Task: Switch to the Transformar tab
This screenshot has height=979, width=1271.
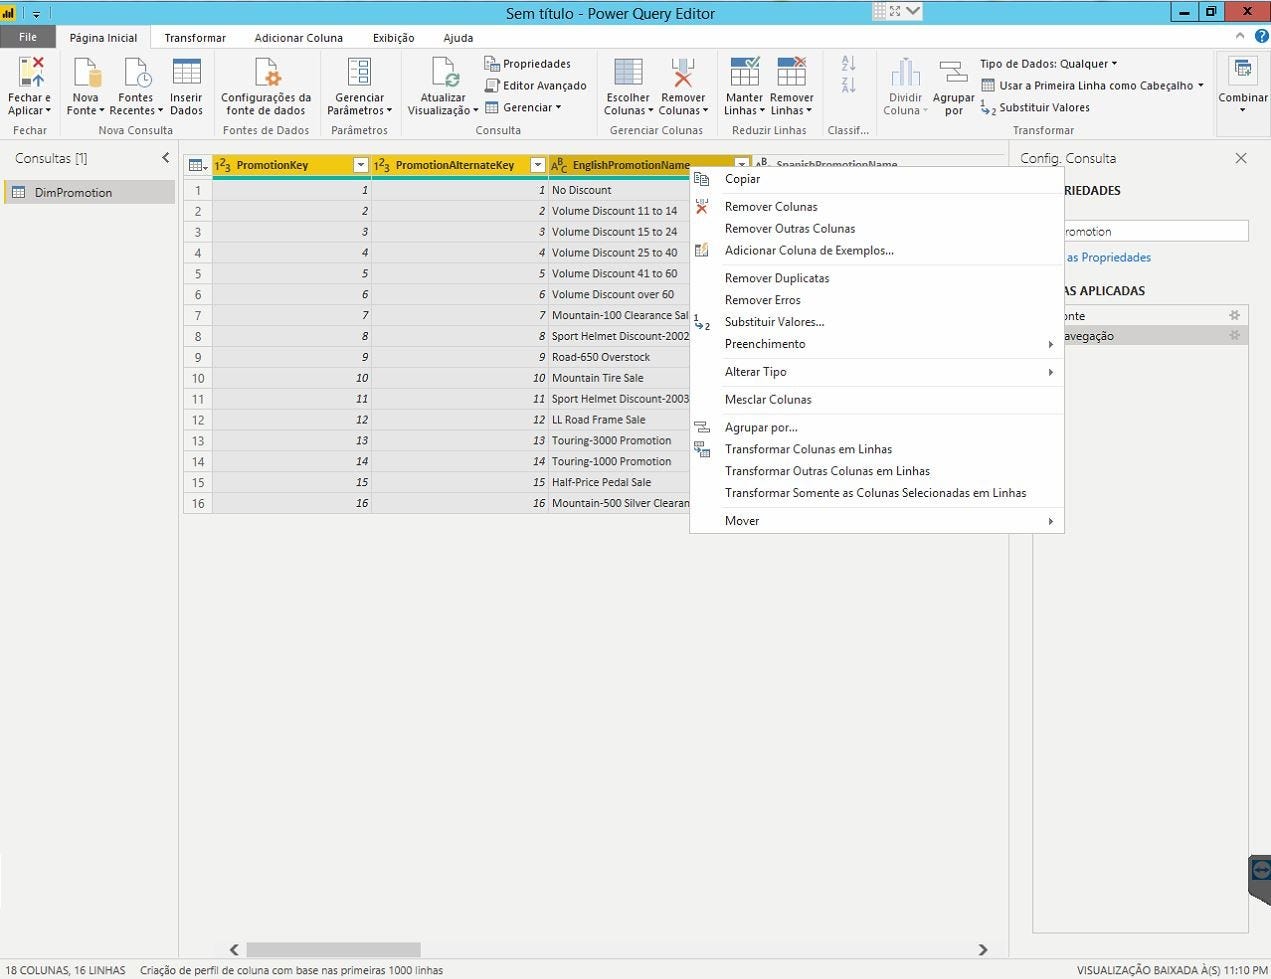Action: point(195,38)
